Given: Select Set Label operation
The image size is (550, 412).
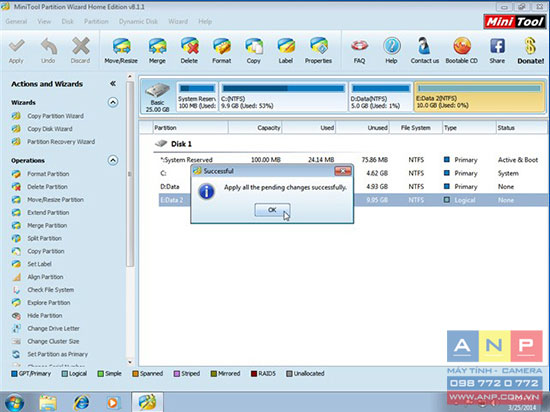Looking at the screenshot, I should pyautogui.click(x=39, y=264).
